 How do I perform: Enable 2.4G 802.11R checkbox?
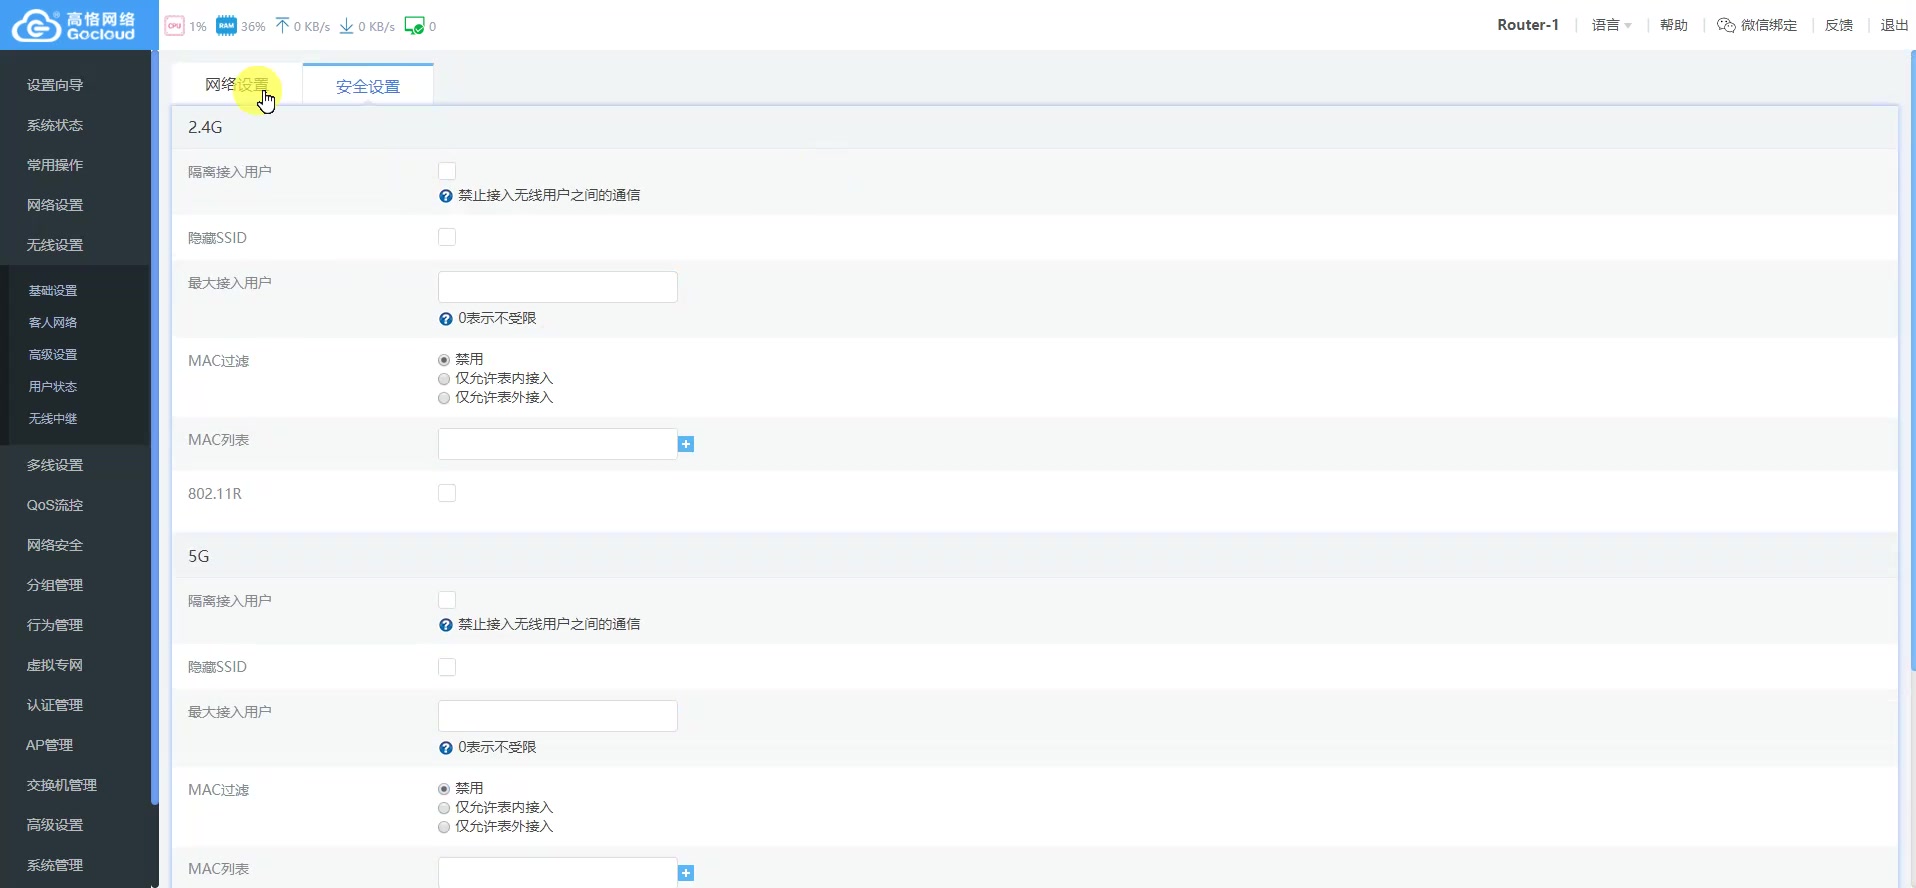click(x=447, y=493)
